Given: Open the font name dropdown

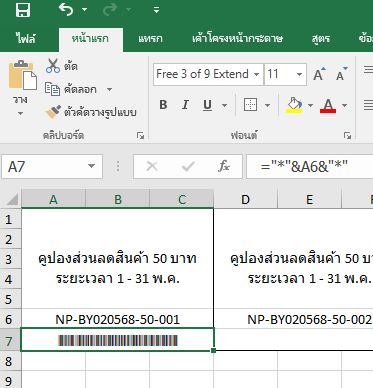Looking at the screenshot, I should click(256, 74).
